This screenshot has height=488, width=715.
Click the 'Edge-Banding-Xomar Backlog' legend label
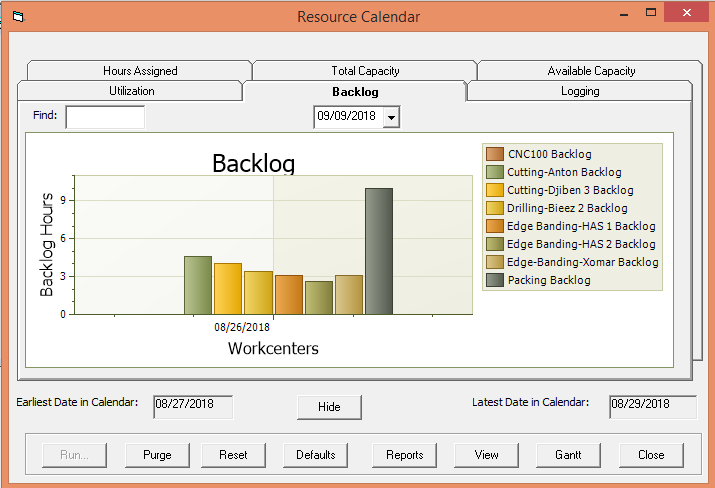(582, 262)
